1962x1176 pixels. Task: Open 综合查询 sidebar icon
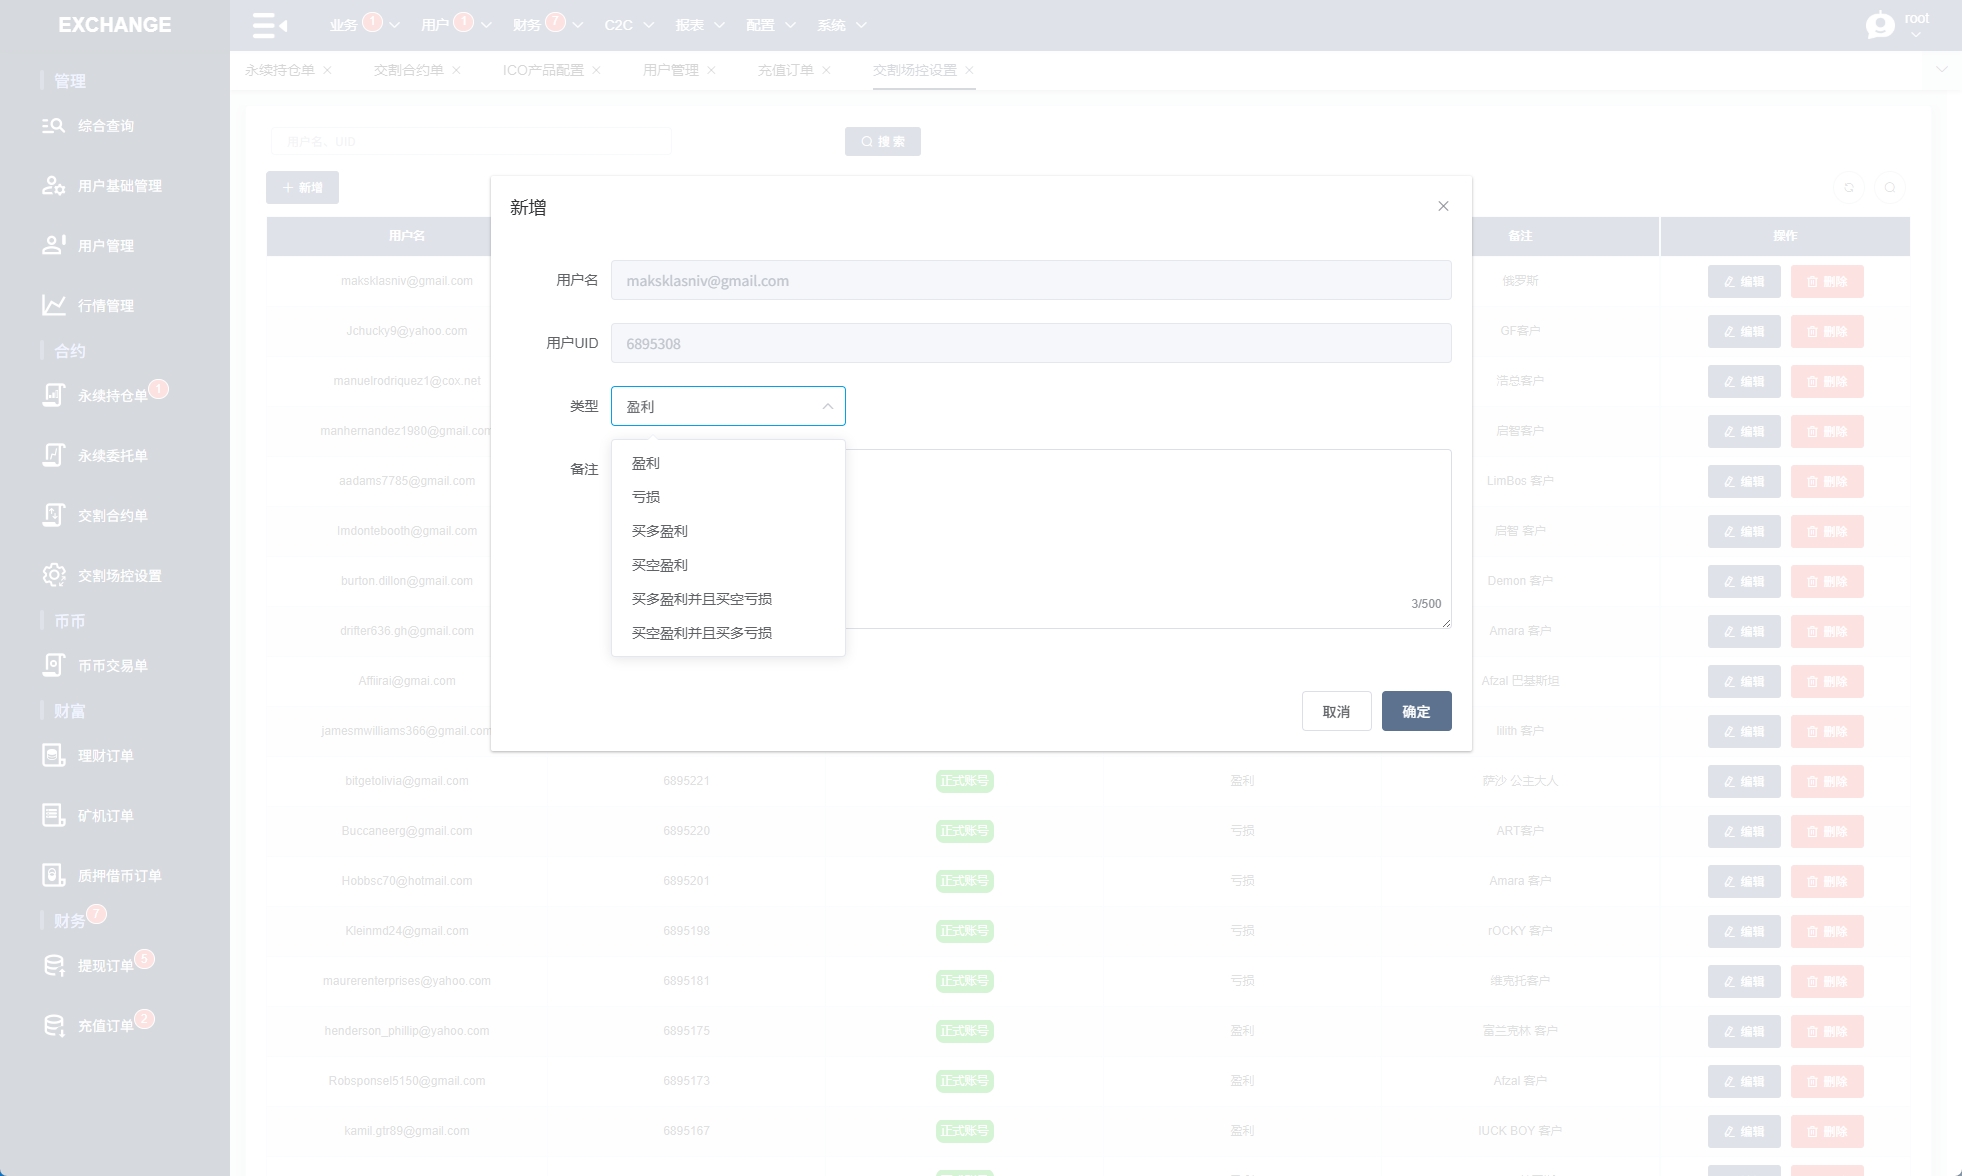53,126
